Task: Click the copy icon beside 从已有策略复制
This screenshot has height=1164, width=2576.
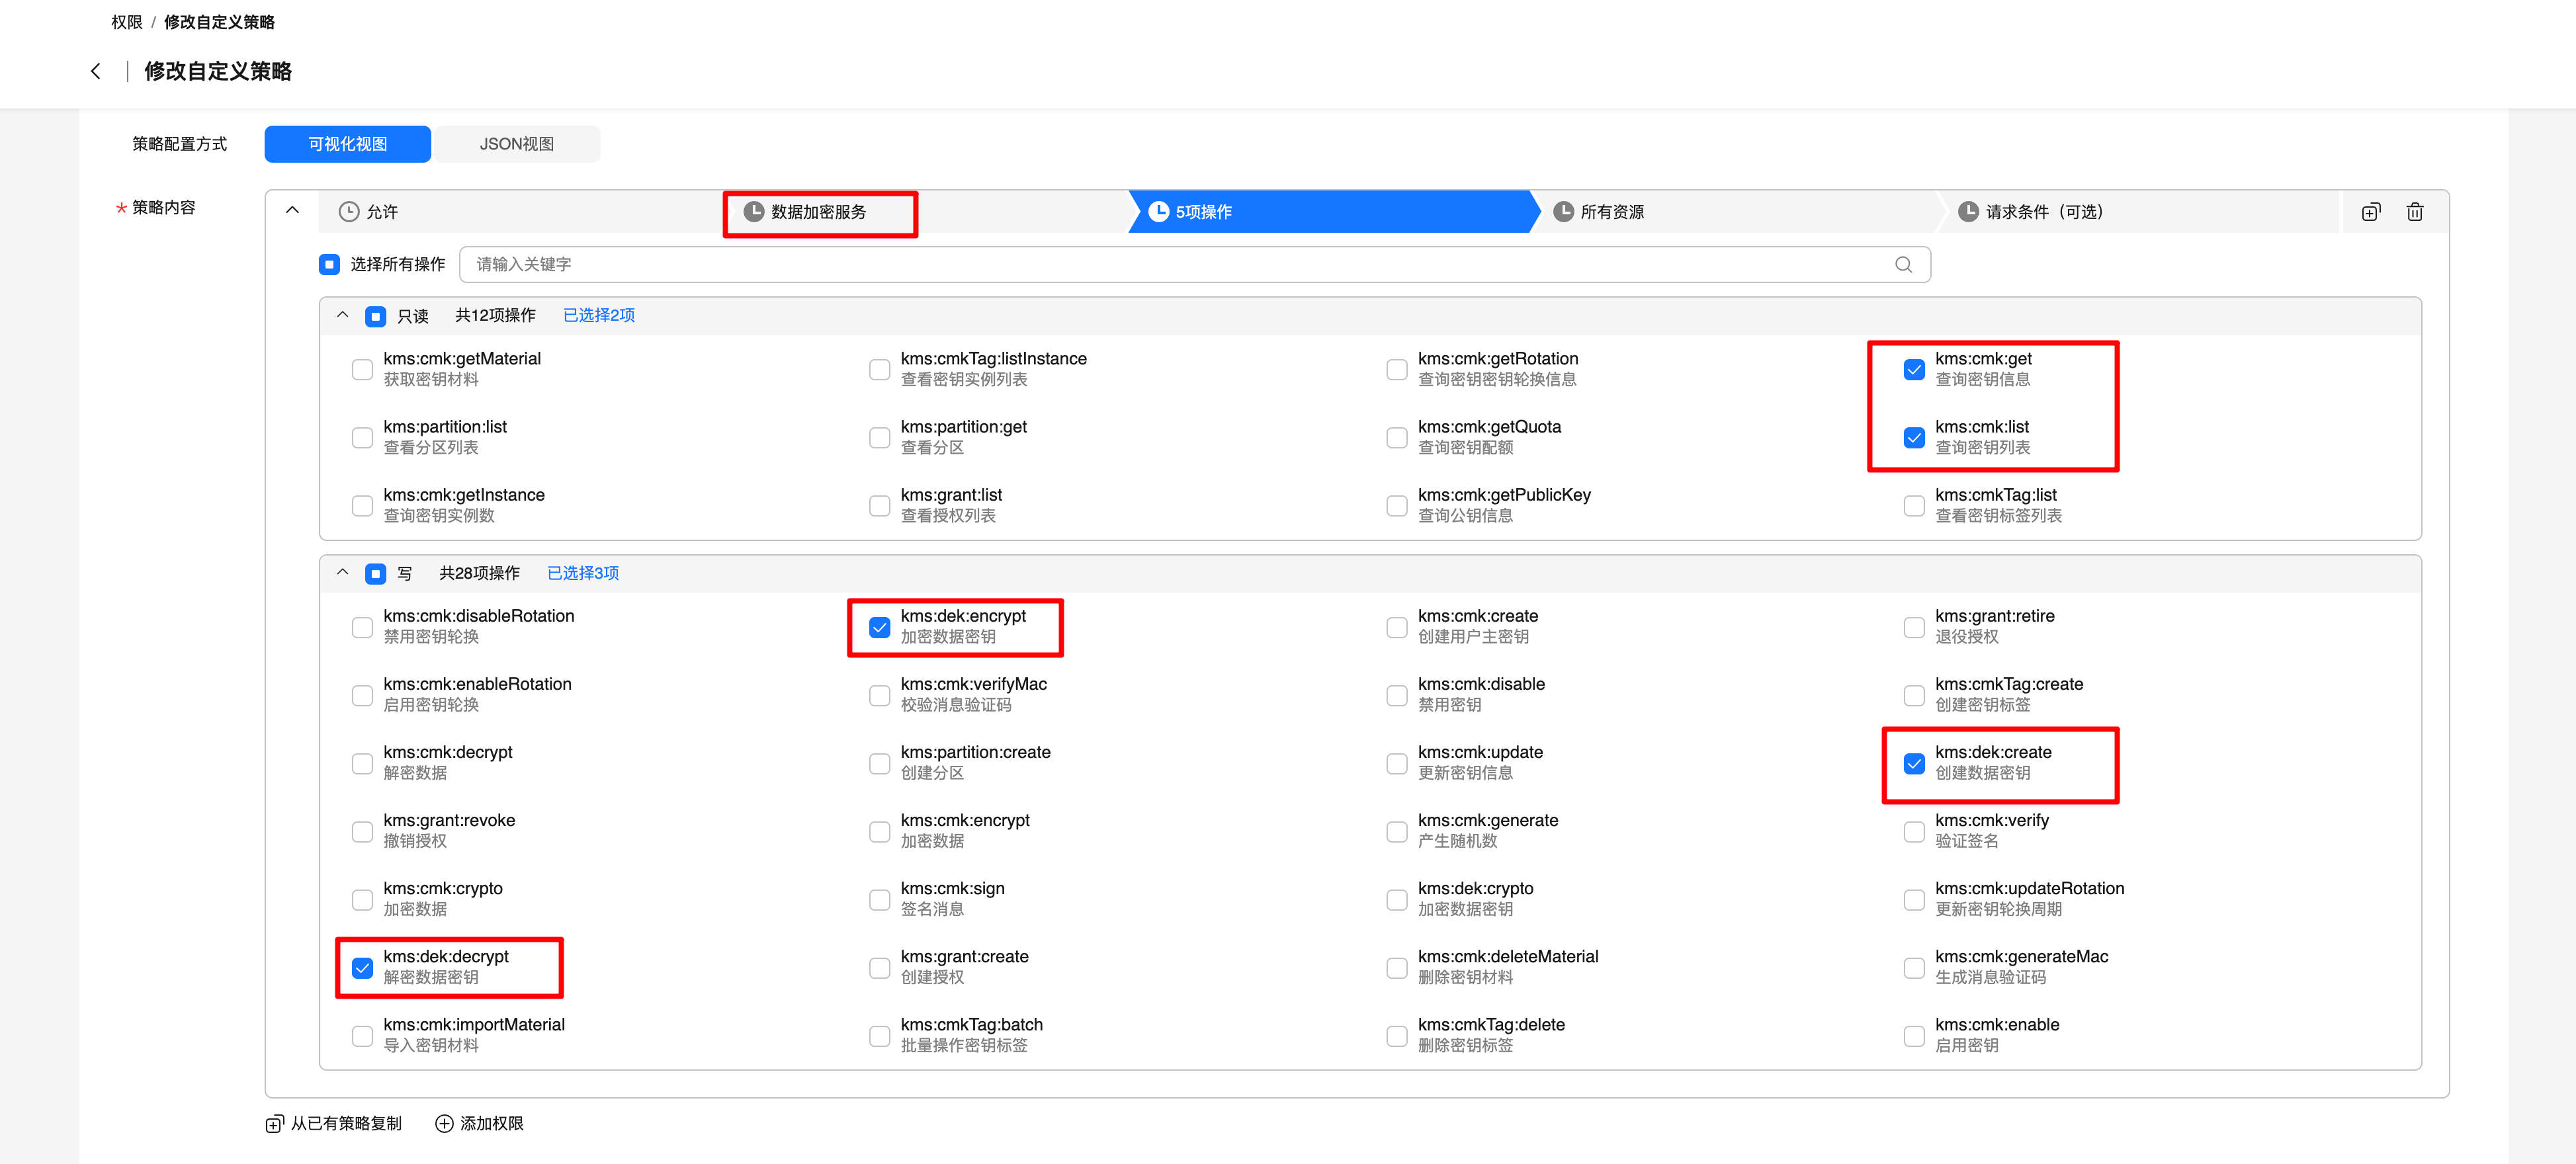Action: click(275, 1124)
